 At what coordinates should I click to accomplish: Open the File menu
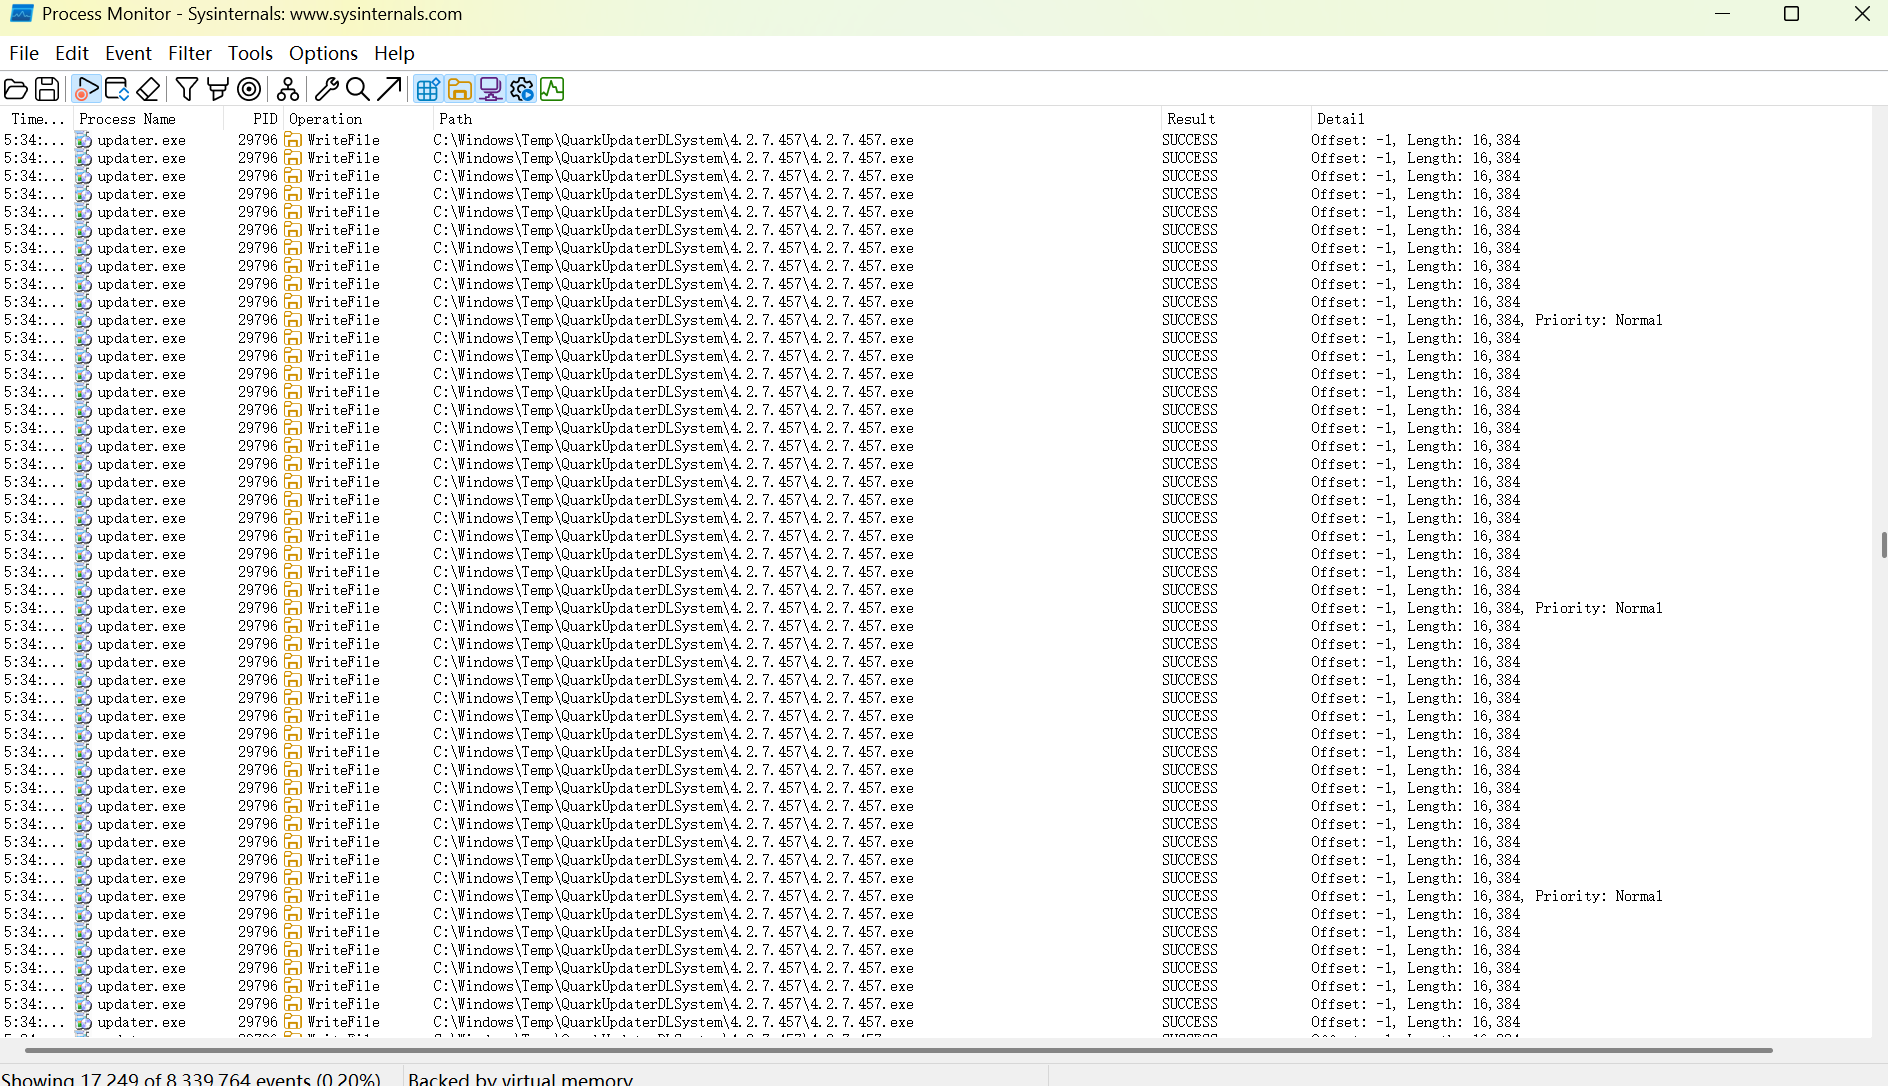[x=24, y=53]
